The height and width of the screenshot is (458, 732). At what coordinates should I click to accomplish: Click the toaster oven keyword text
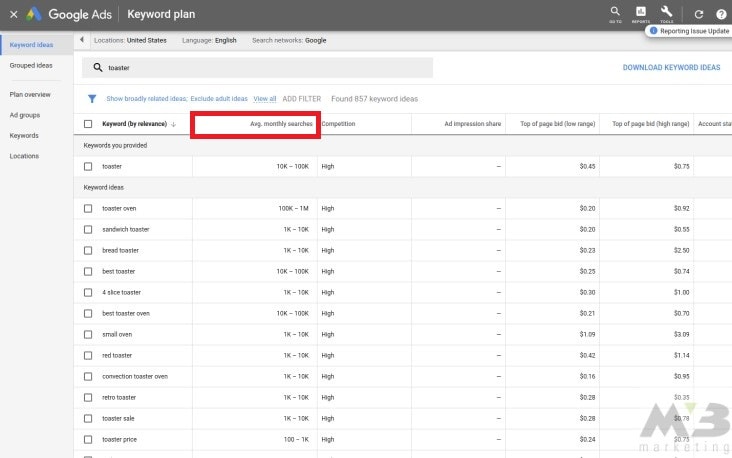point(119,208)
